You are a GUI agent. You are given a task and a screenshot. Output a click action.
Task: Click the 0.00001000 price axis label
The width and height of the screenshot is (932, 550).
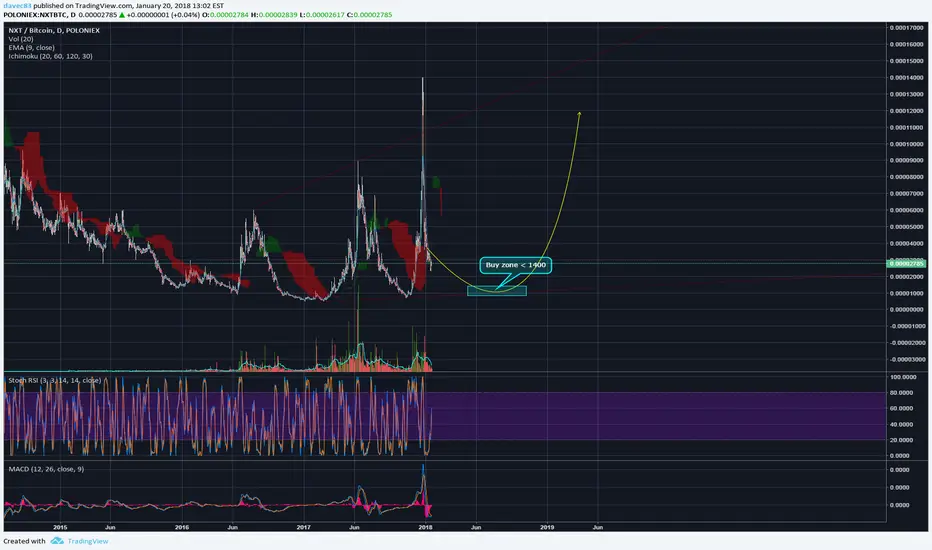[907, 293]
